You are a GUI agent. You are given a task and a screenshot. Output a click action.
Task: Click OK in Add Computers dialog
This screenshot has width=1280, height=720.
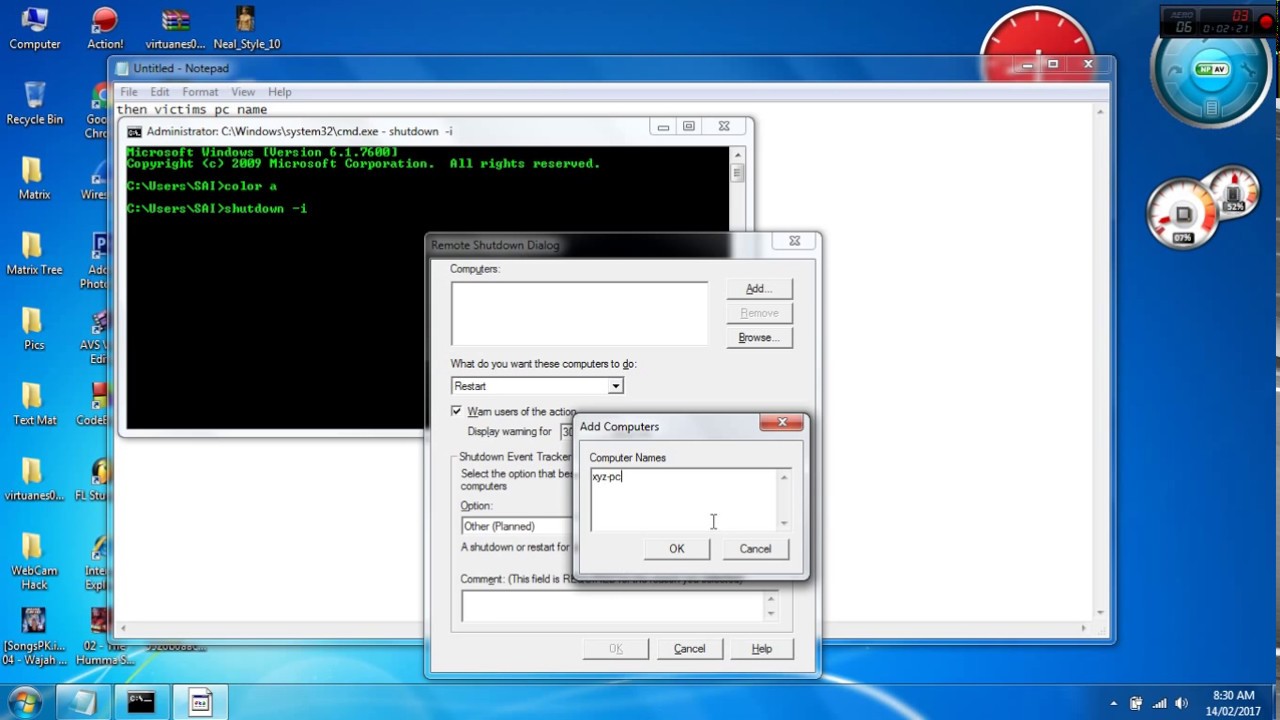pyautogui.click(x=677, y=548)
